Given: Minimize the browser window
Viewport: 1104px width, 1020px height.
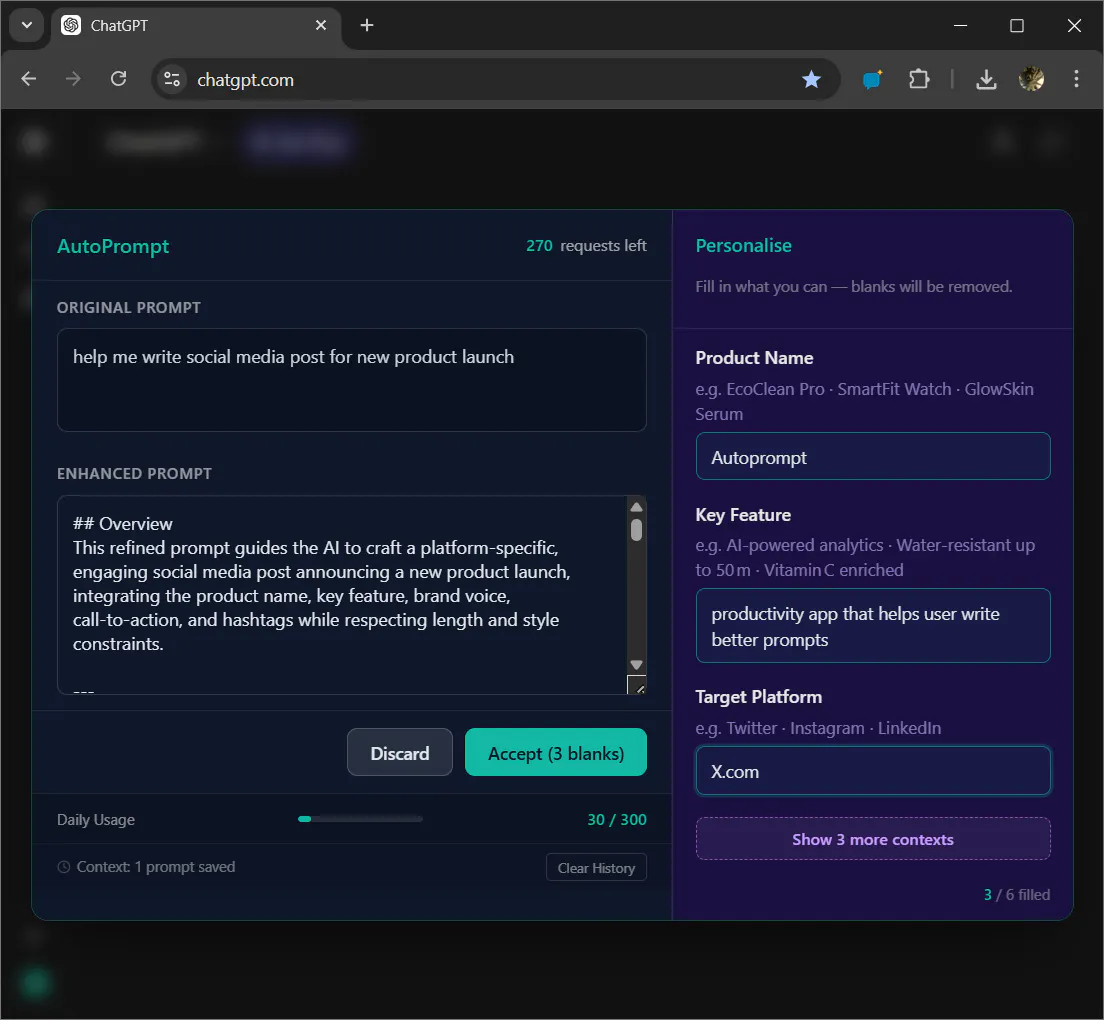Looking at the screenshot, I should pos(960,25).
